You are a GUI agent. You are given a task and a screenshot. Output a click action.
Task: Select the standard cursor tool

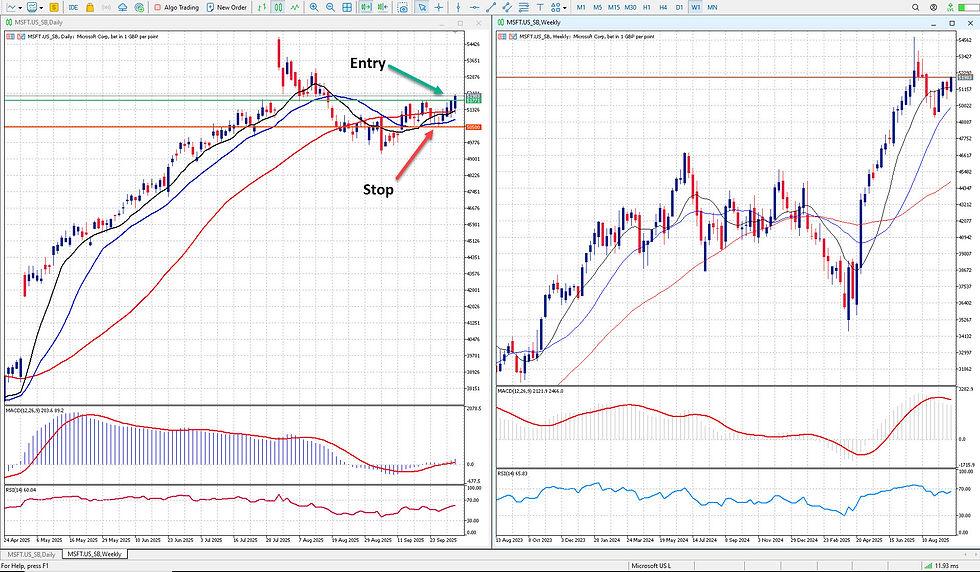tap(422, 8)
